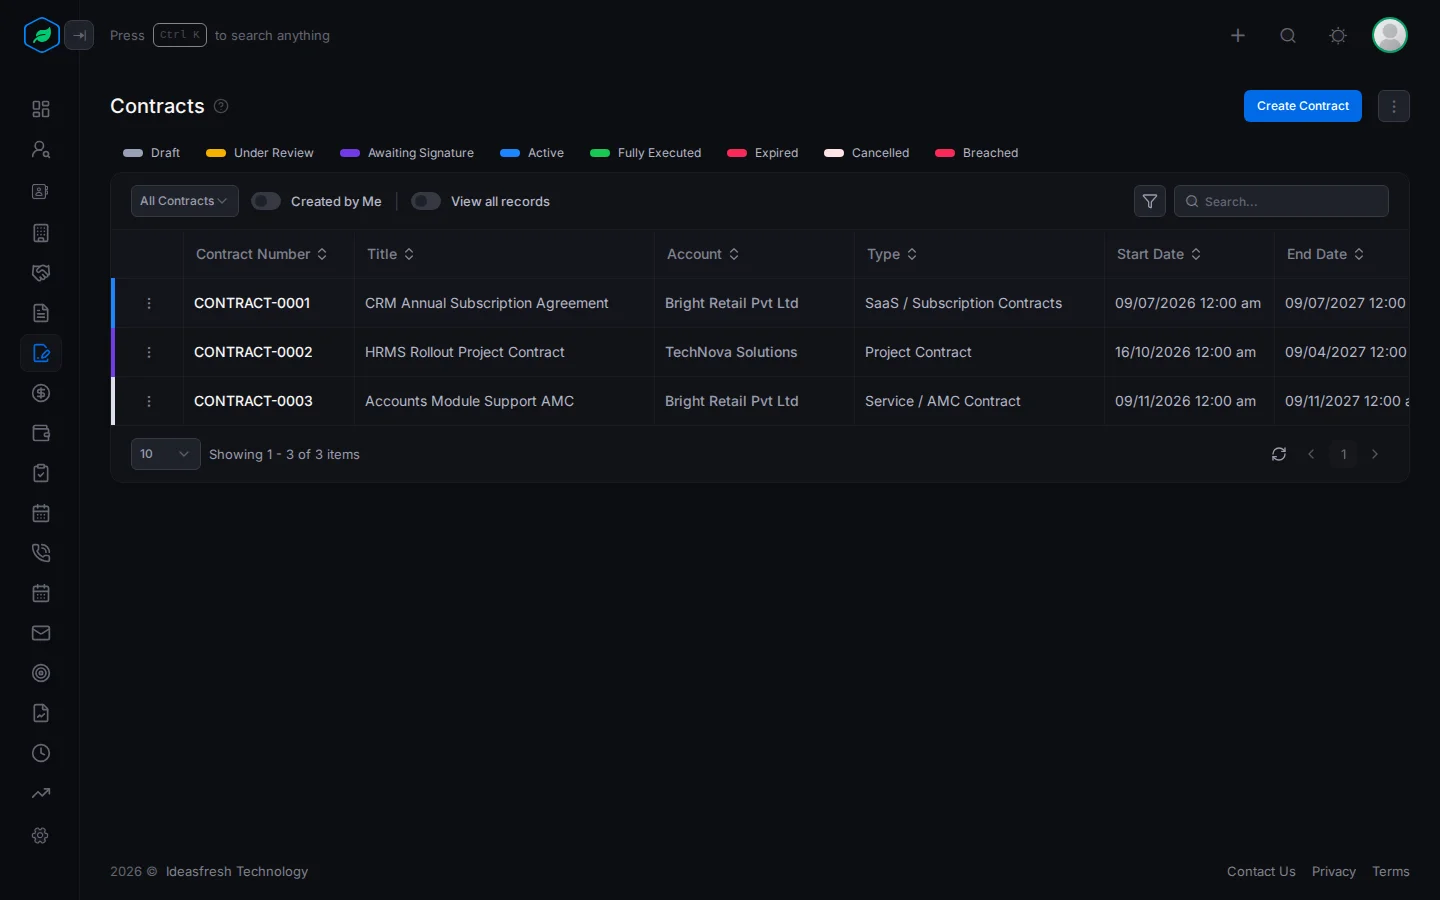Viewport: 1440px width, 900px height.
Task: Open CRM Annual Subscription Agreement title
Action: click(x=487, y=303)
